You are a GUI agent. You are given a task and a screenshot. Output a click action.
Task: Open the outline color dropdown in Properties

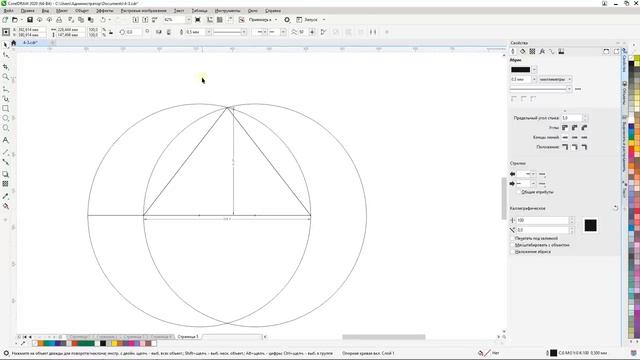[534, 70]
